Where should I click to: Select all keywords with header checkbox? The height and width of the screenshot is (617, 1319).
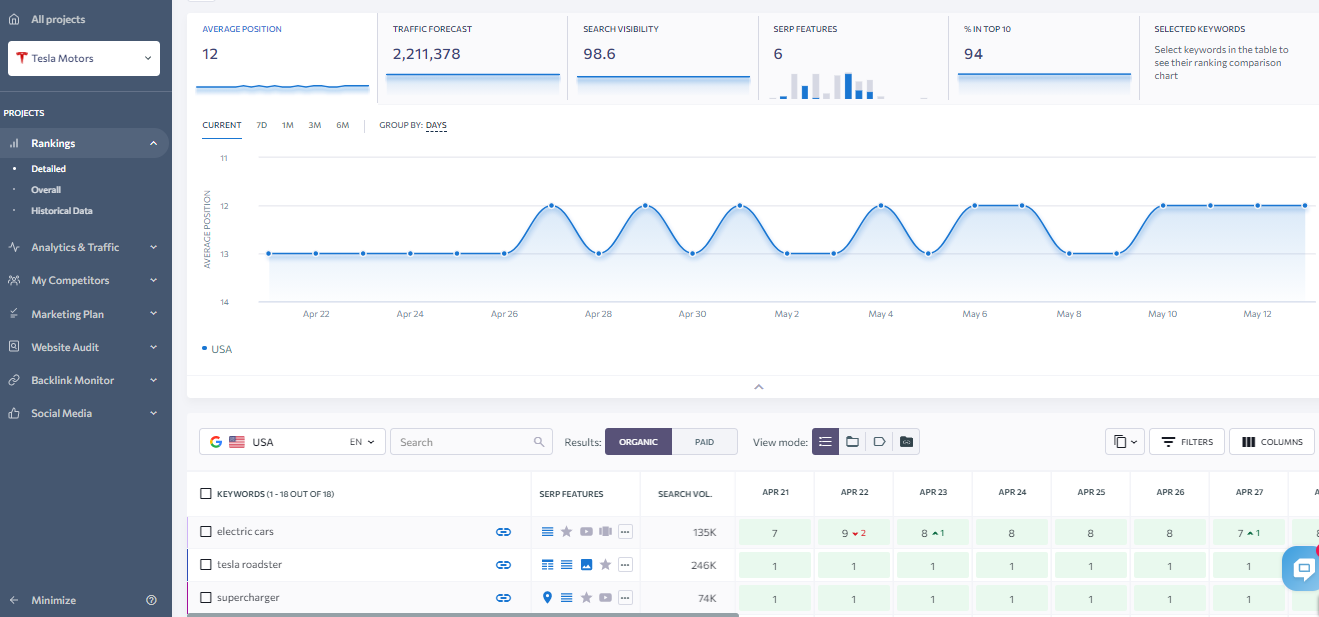point(206,494)
